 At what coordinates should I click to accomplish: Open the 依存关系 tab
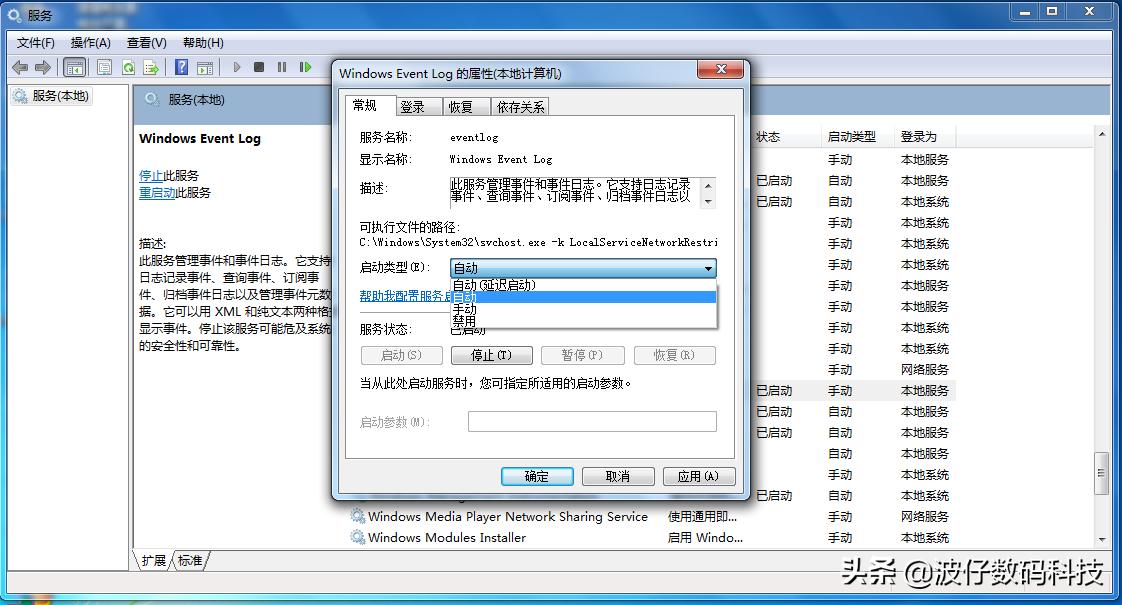tap(523, 105)
